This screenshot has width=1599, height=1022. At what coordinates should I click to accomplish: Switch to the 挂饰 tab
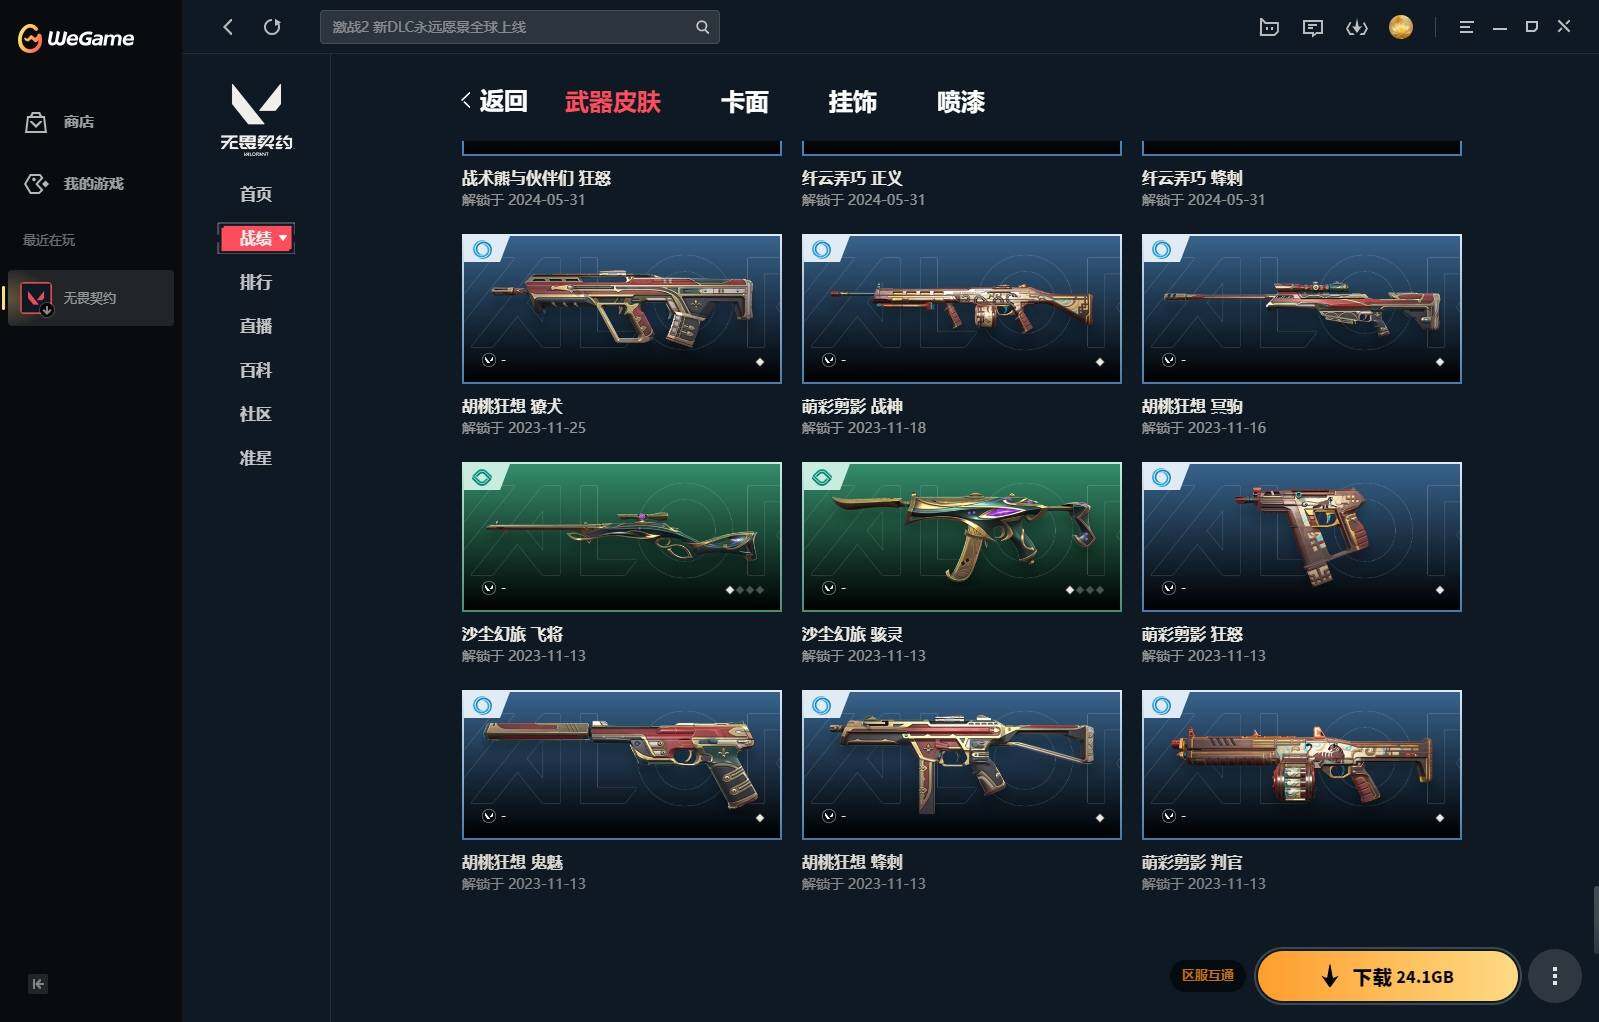pyautogui.click(x=853, y=102)
